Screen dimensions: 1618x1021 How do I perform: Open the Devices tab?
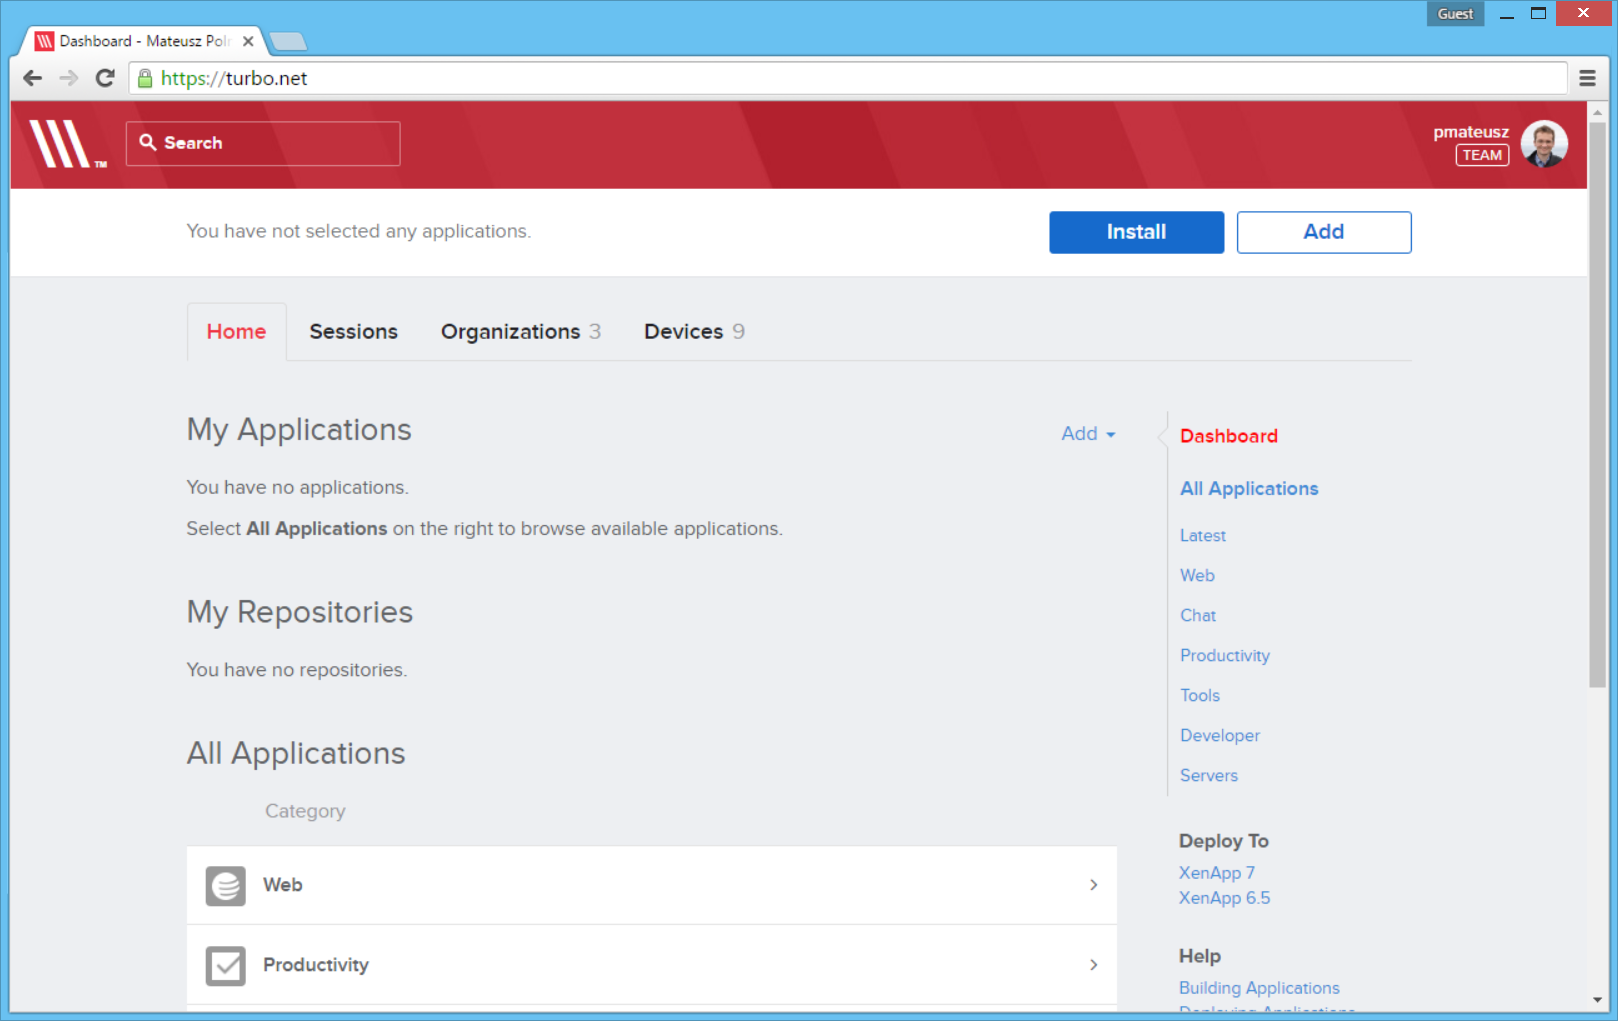[694, 332]
